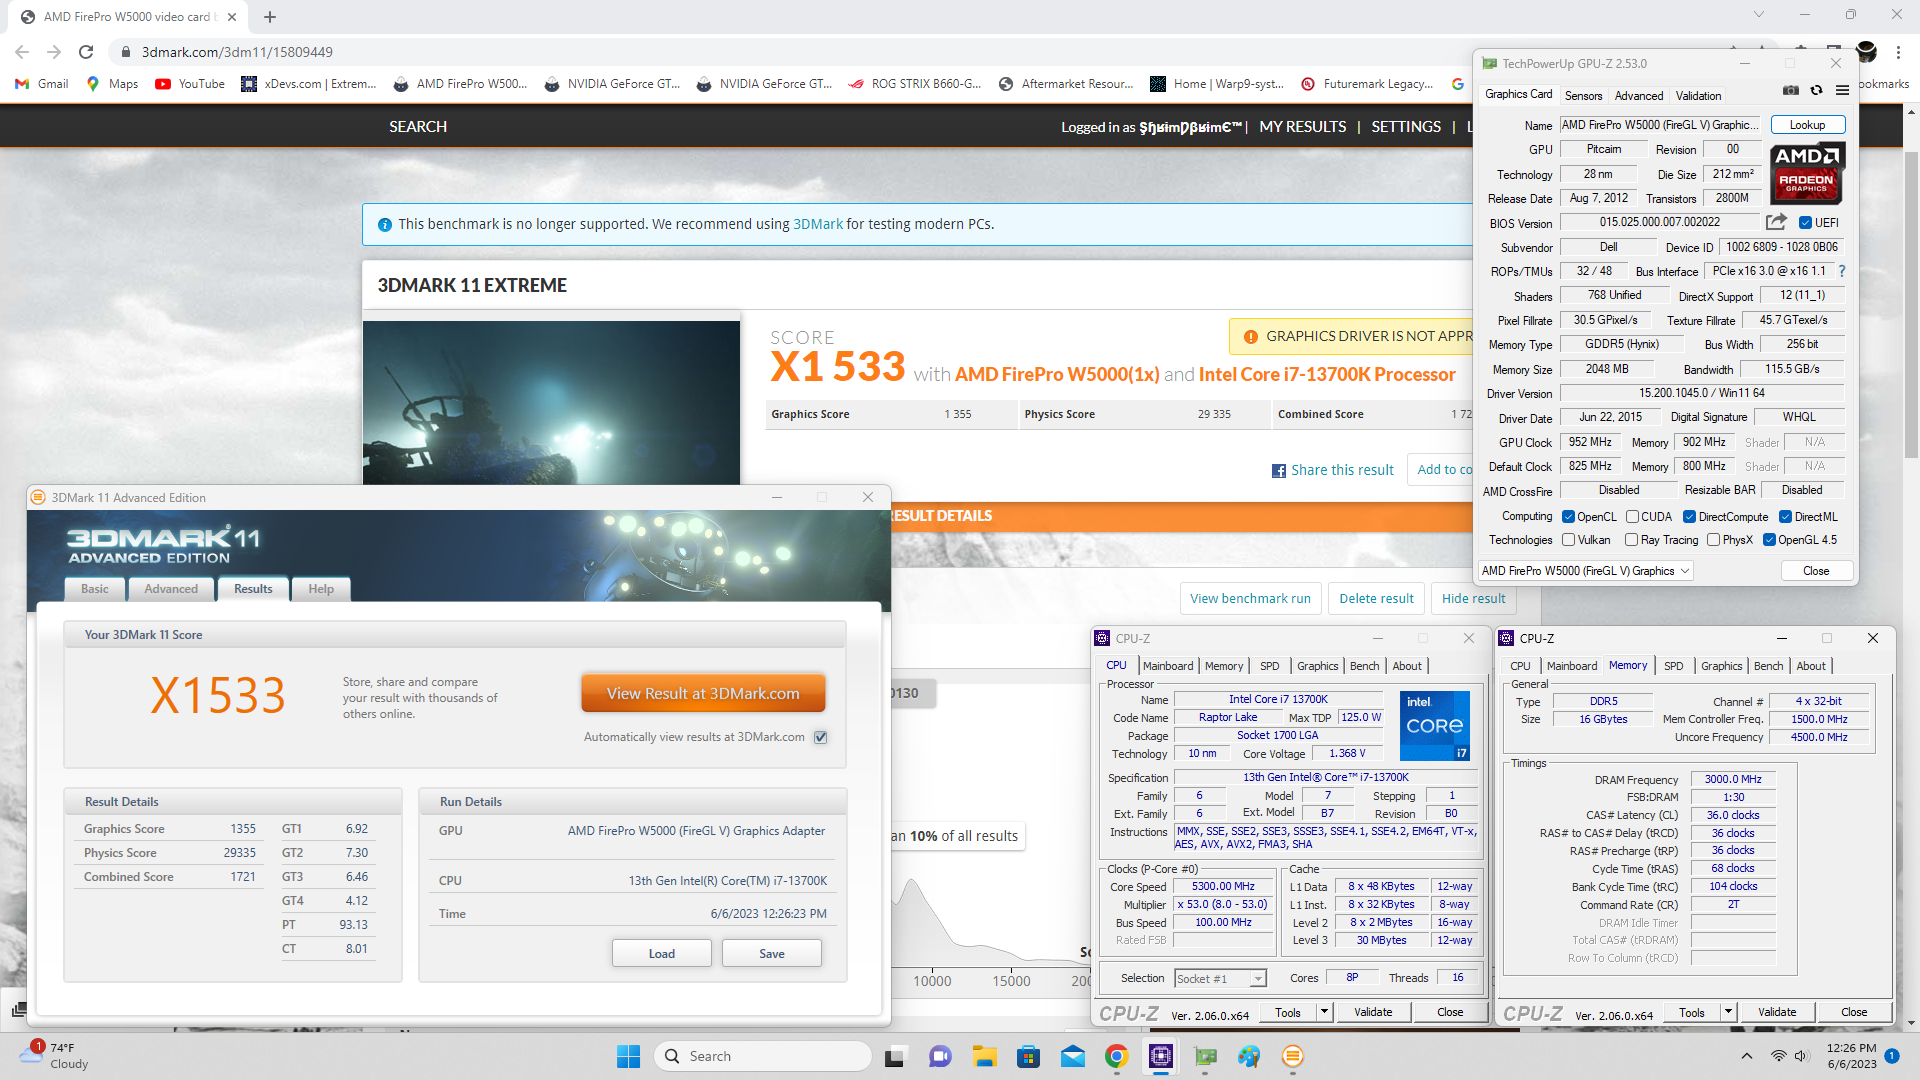Open the Socket #1 selection dropdown in CPU-Z
1920x1080 pixels.
1221,978
